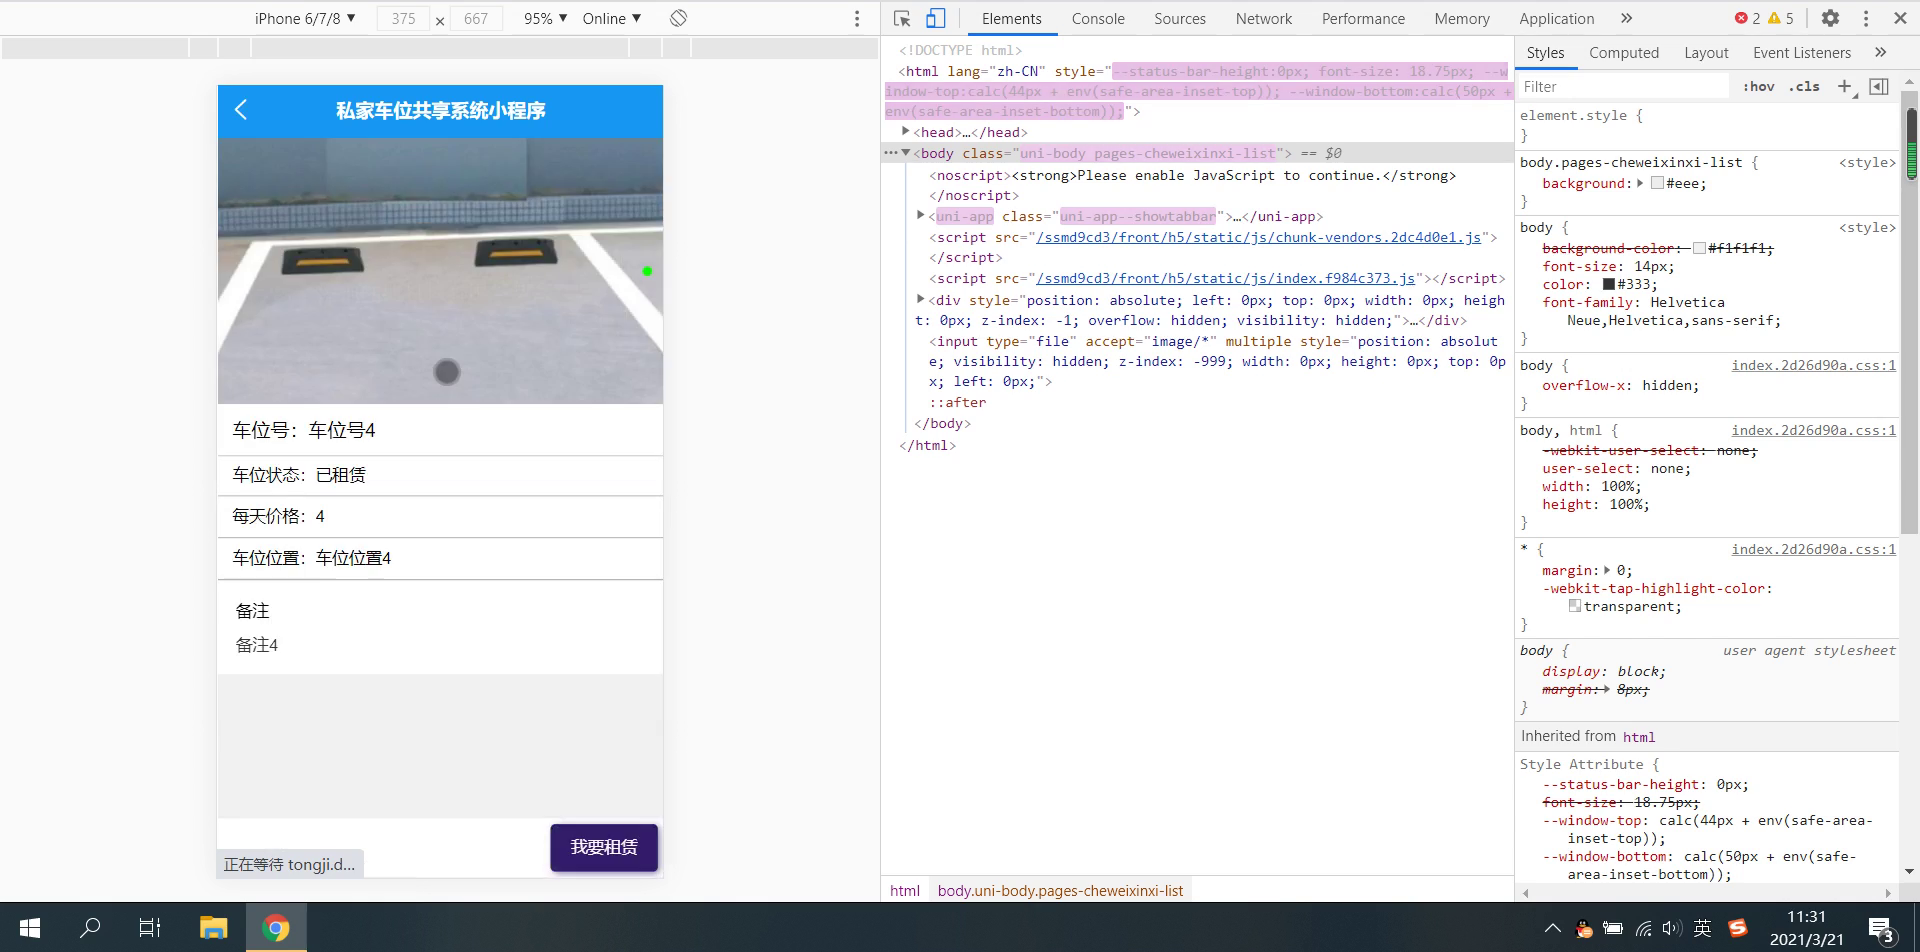The width and height of the screenshot is (1920, 952).
Task: Expand the uni-app element node
Action: tap(921, 216)
